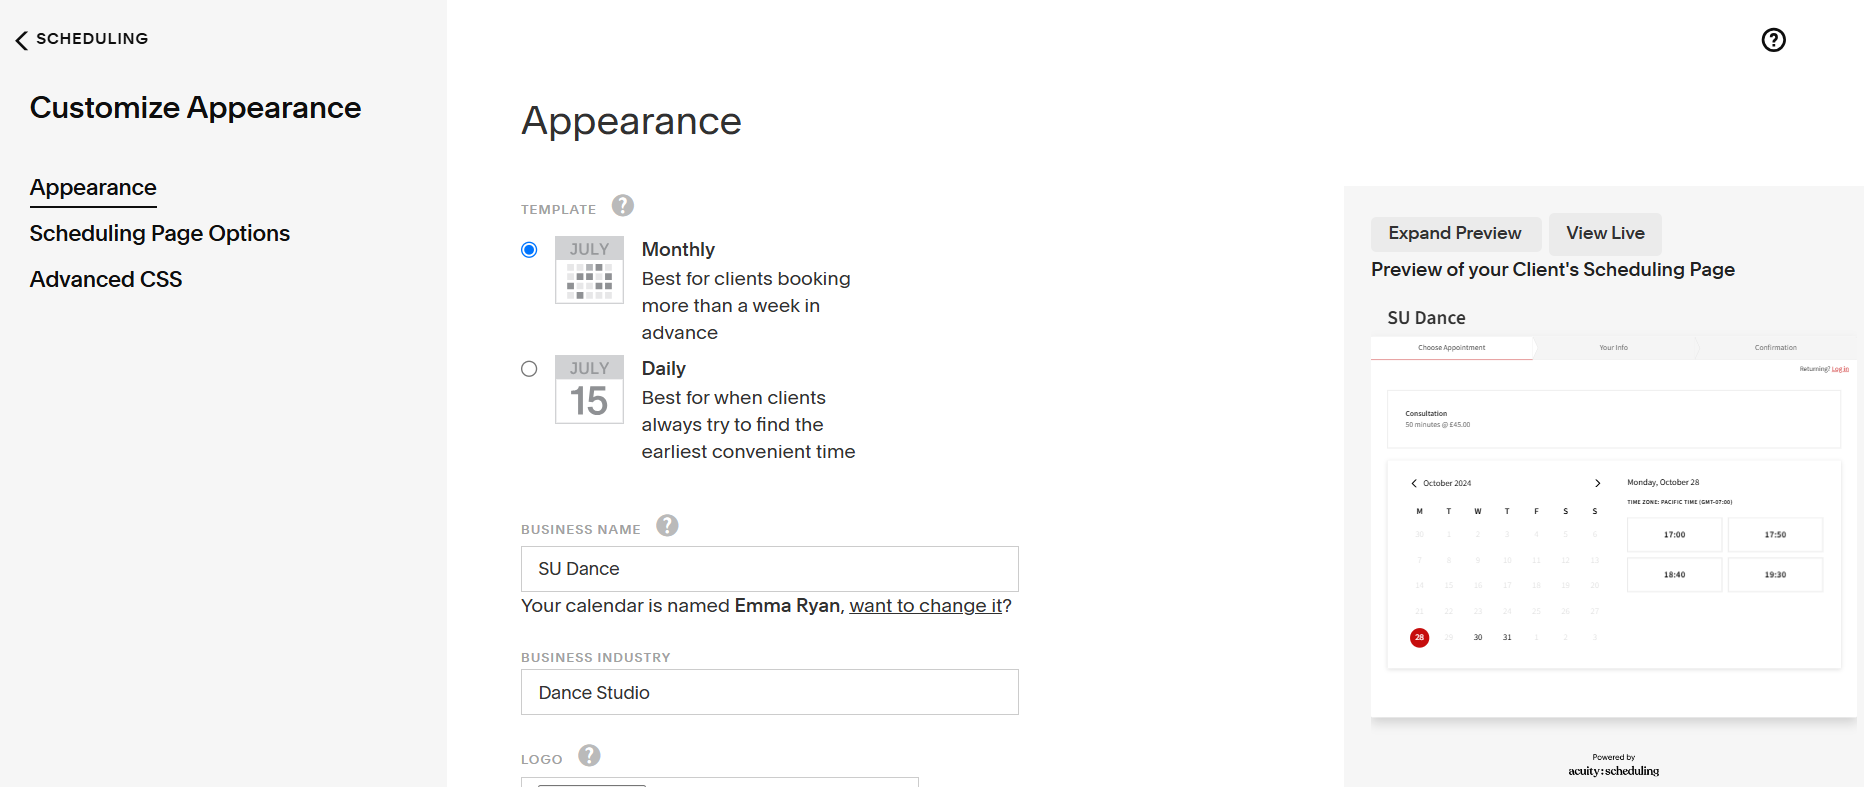The image size is (1864, 787).
Task: Advance preview calendar to next month
Action: coord(1597,483)
